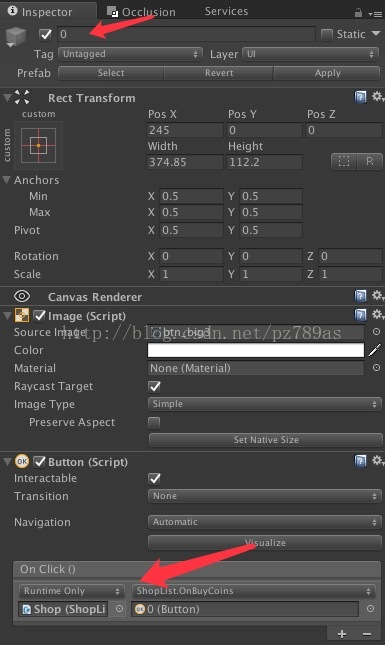Open Button (Script) gear settings menu
The image size is (385, 645).
378,460
